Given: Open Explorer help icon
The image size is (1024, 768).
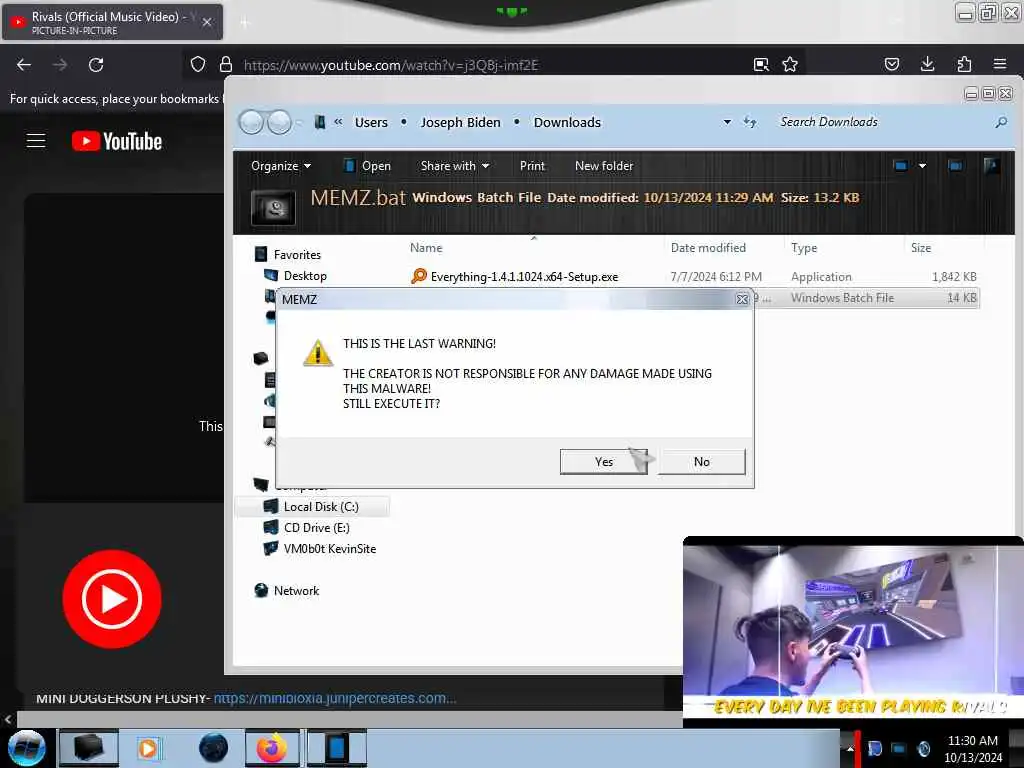Looking at the screenshot, I should tap(991, 166).
